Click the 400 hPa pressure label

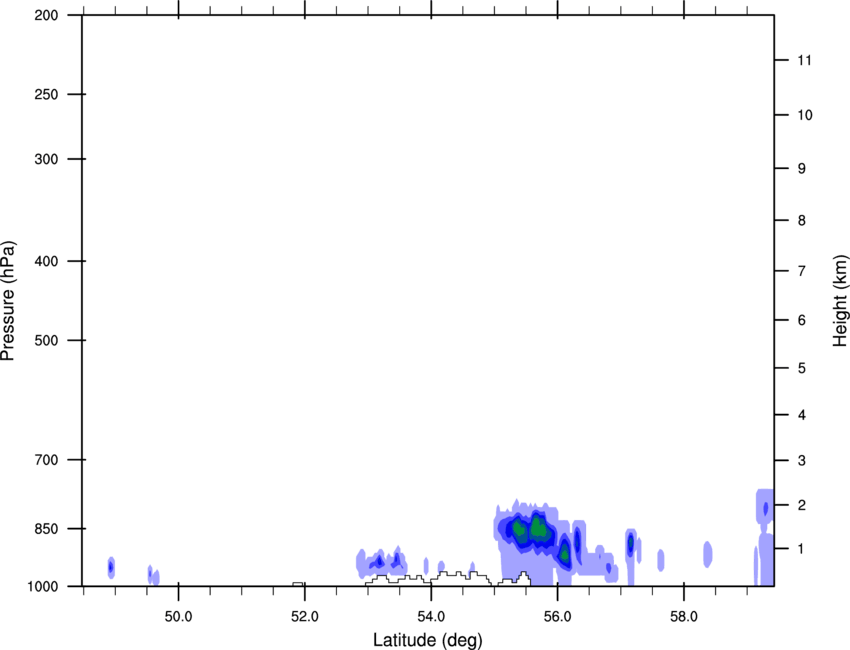[43, 262]
